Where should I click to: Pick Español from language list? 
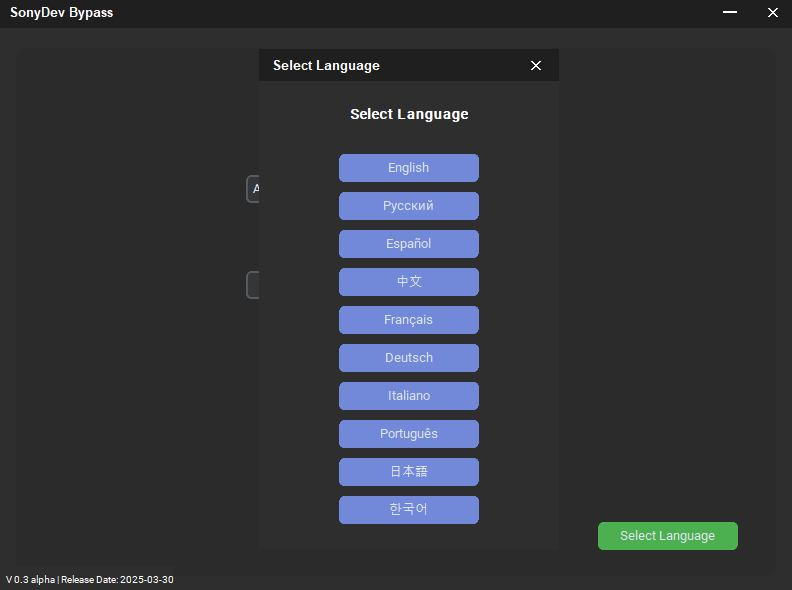(x=409, y=244)
